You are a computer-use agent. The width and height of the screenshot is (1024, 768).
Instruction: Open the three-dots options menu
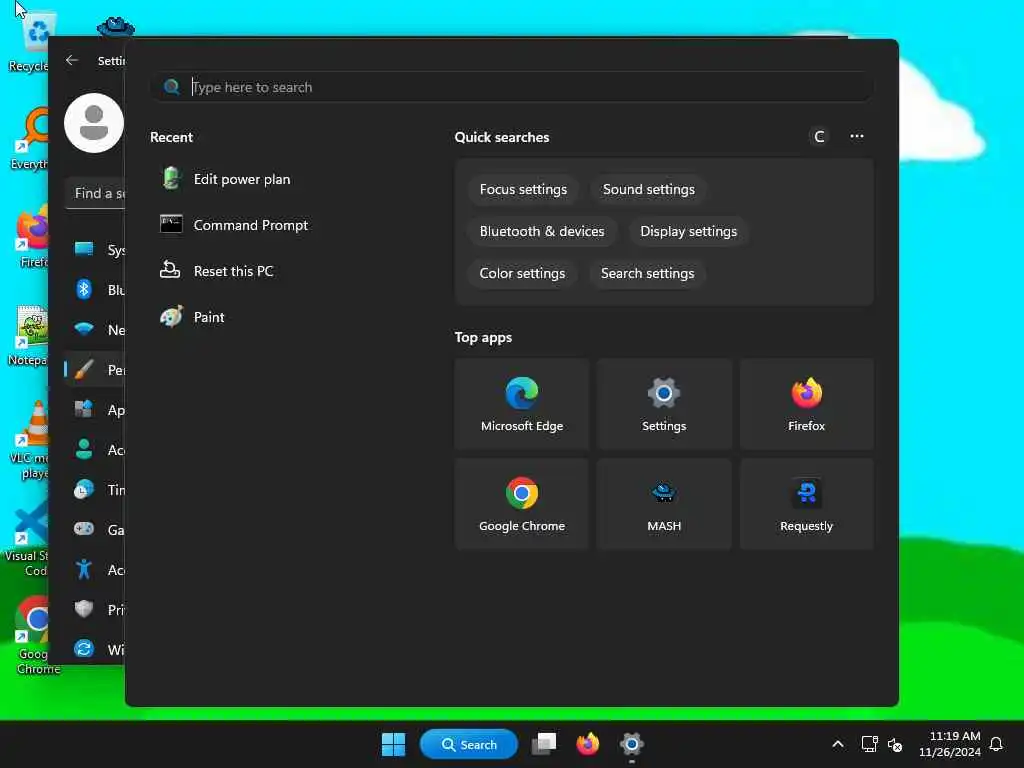click(857, 136)
